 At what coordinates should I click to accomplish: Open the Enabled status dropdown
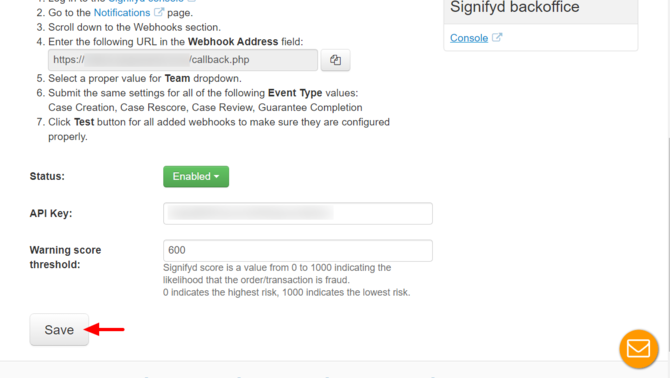196,176
